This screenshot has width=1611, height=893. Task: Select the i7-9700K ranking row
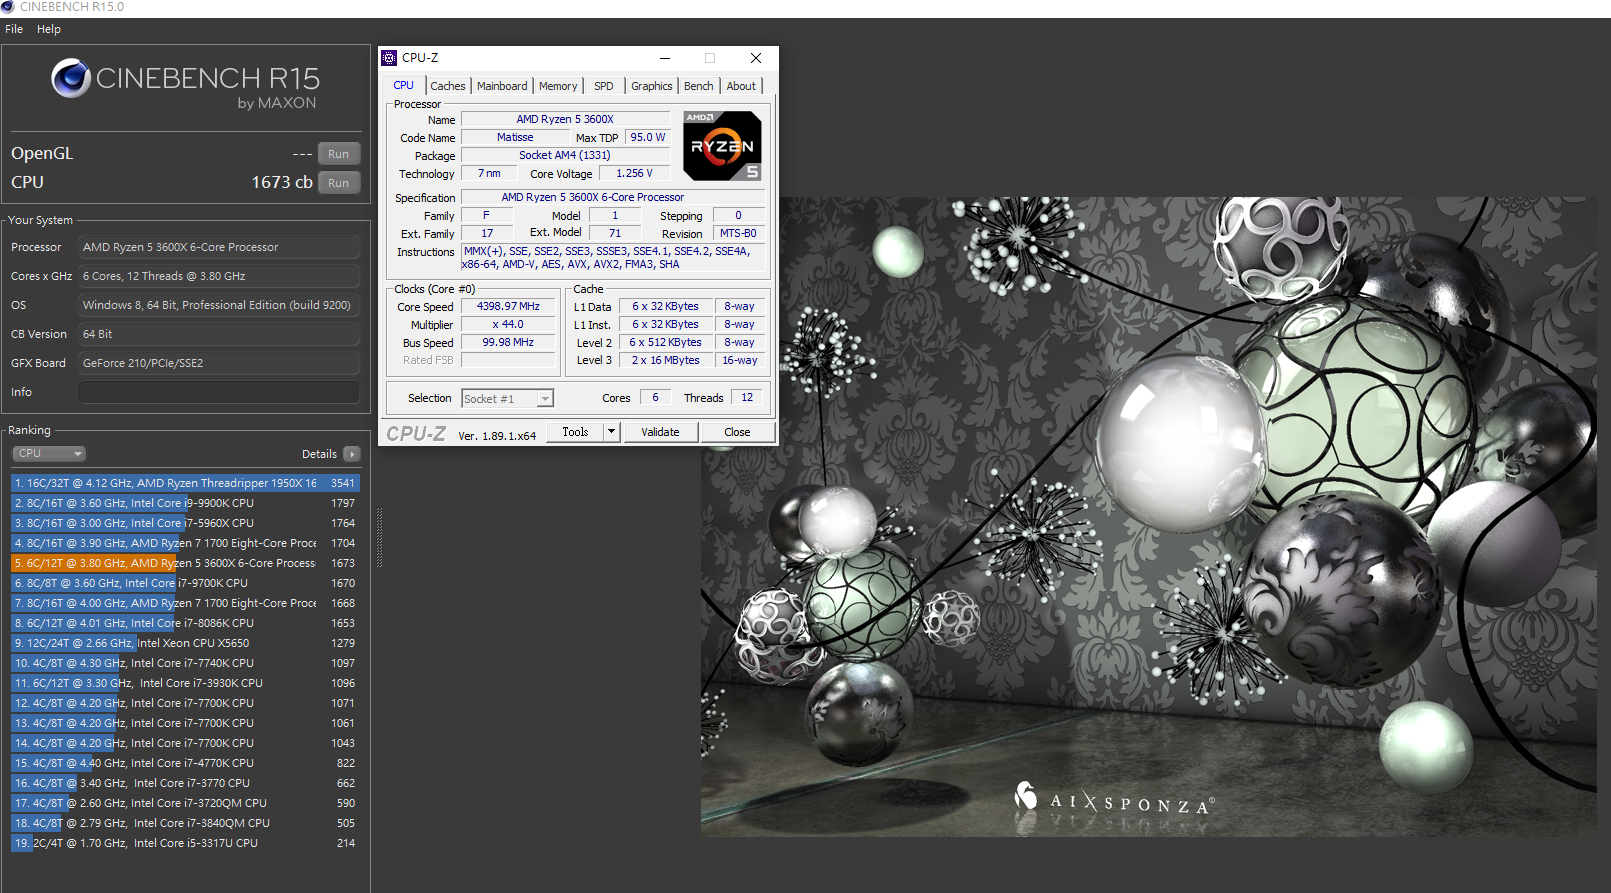tap(185, 583)
